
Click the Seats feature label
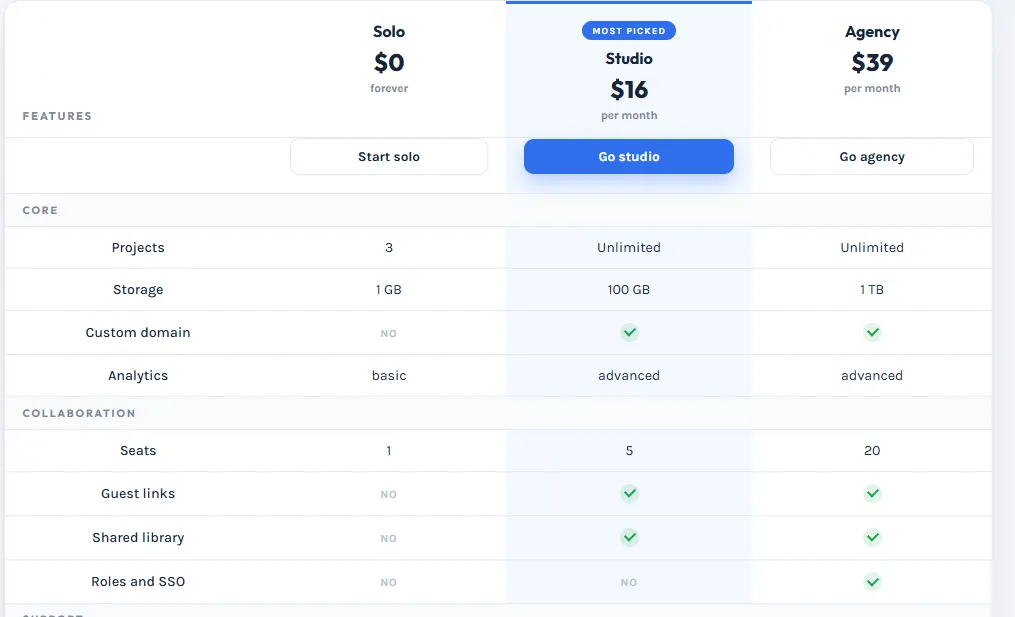point(138,451)
